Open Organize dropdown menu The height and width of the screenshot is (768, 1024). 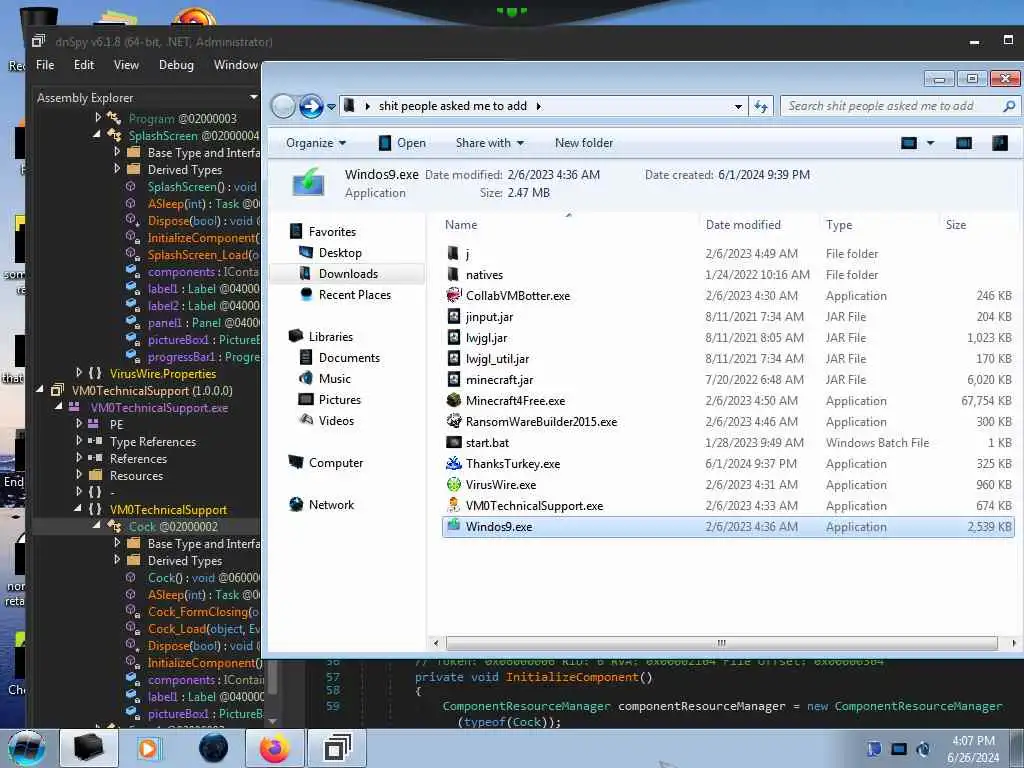click(316, 143)
